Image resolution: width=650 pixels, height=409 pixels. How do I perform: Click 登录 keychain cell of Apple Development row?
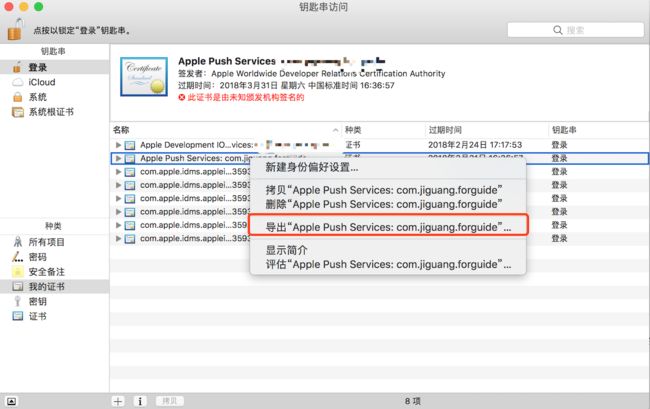coord(559,145)
